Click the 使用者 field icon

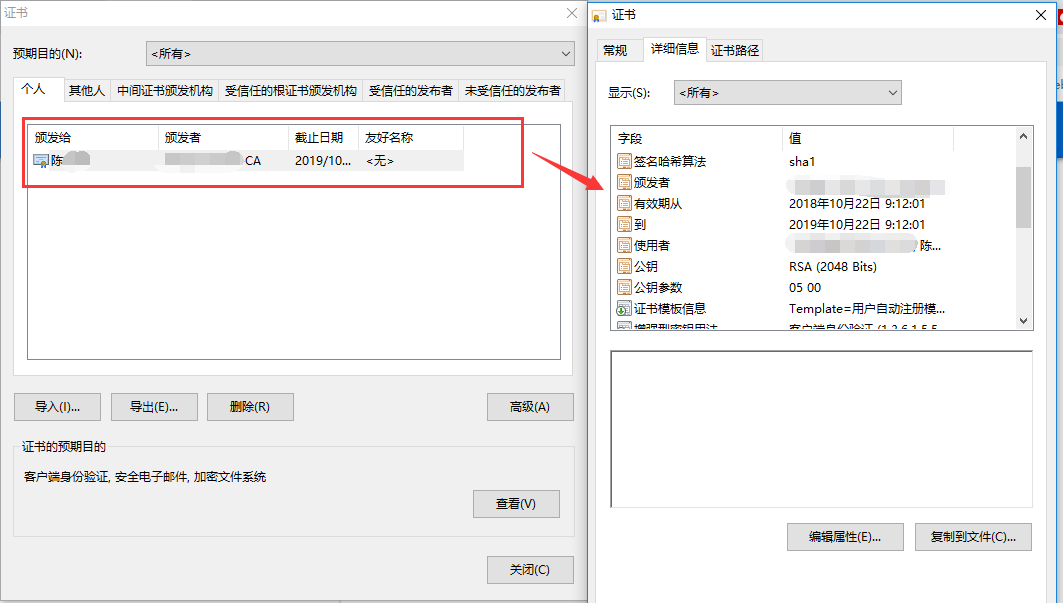pos(624,245)
